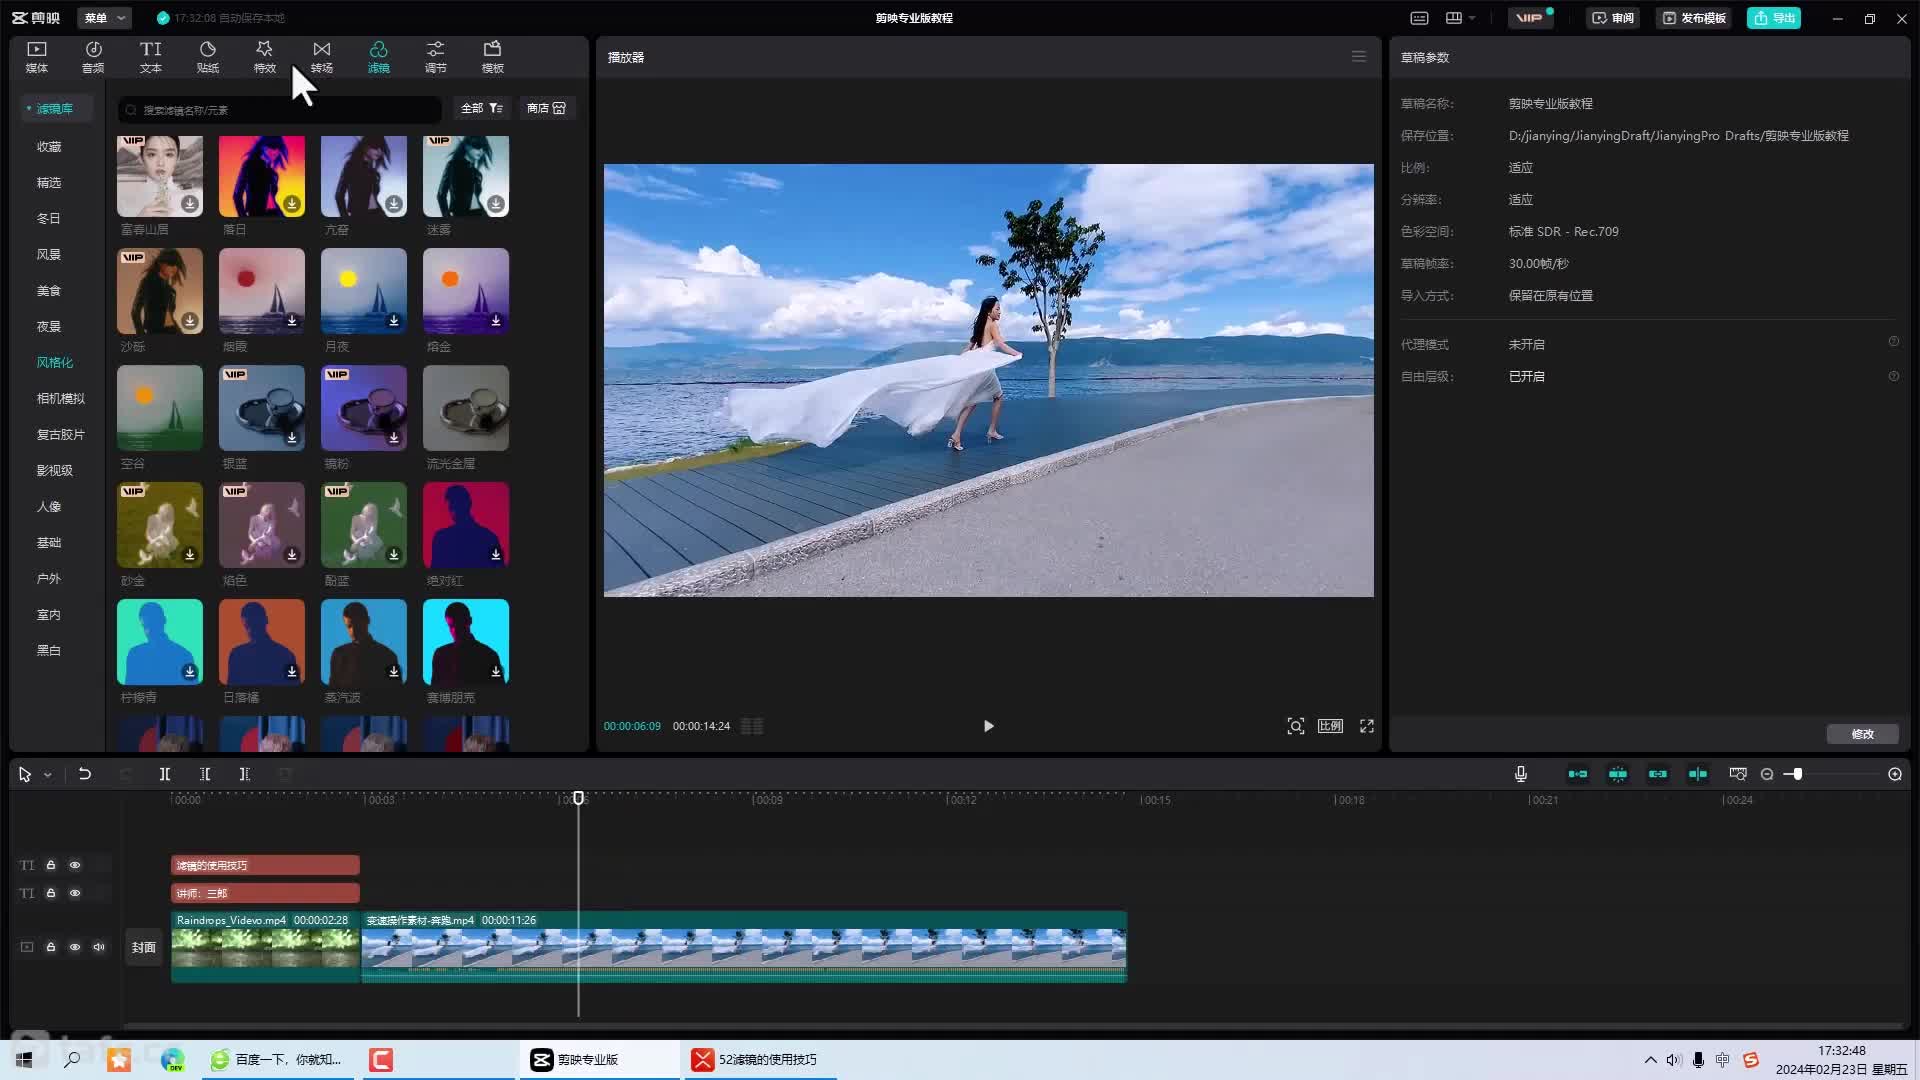
Task: Select the 精选 featured category
Action: tap(49, 182)
